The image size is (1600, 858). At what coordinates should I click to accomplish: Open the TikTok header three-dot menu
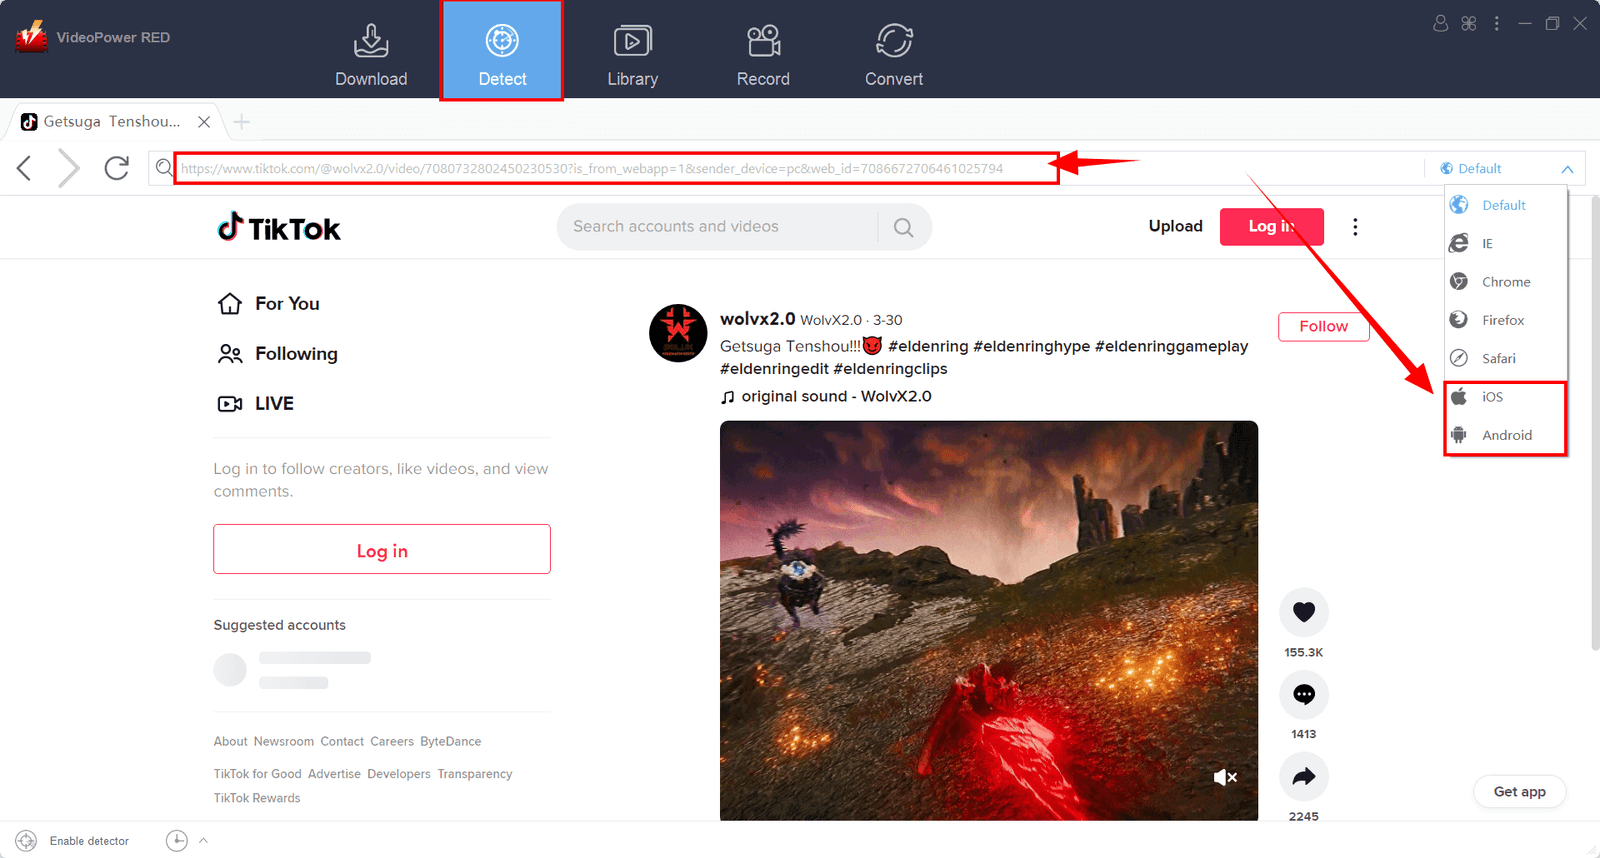1355,227
